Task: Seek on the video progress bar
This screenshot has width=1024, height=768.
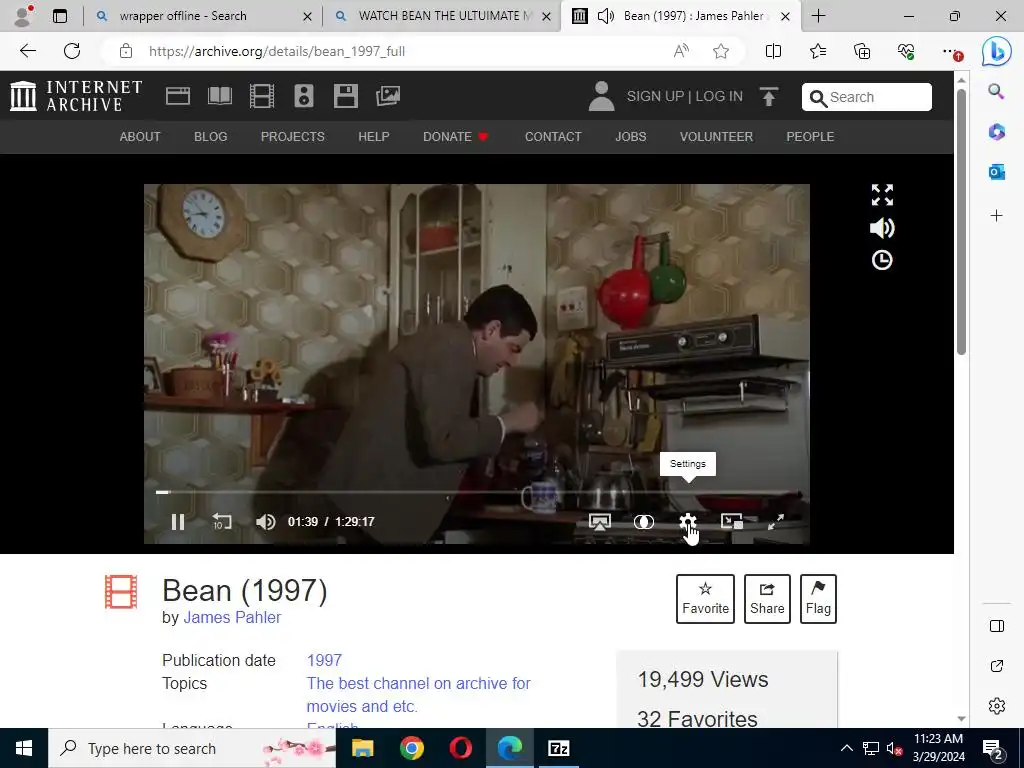Action: pos(477,492)
